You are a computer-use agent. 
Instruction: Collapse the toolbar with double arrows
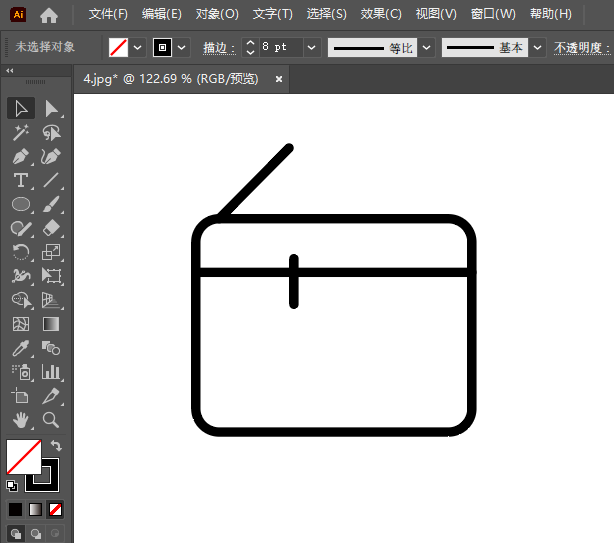pyautogui.click(x=10, y=70)
